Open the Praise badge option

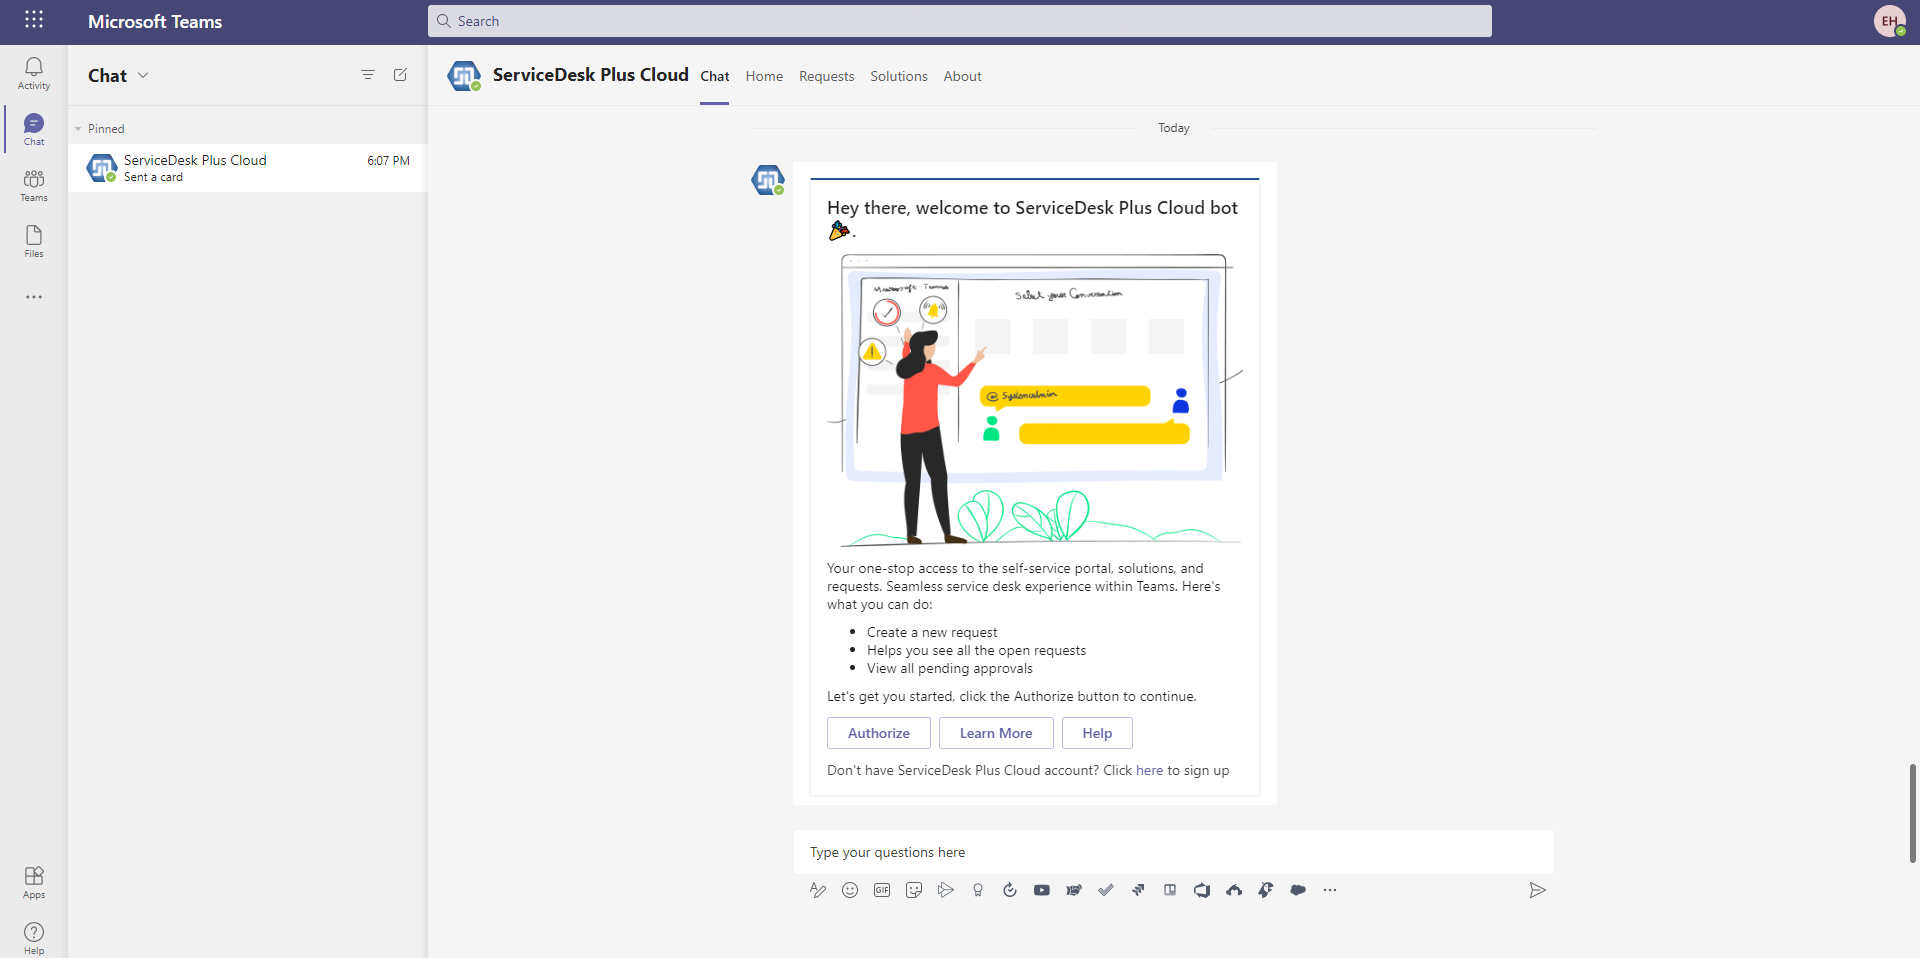[x=978, y=890]
